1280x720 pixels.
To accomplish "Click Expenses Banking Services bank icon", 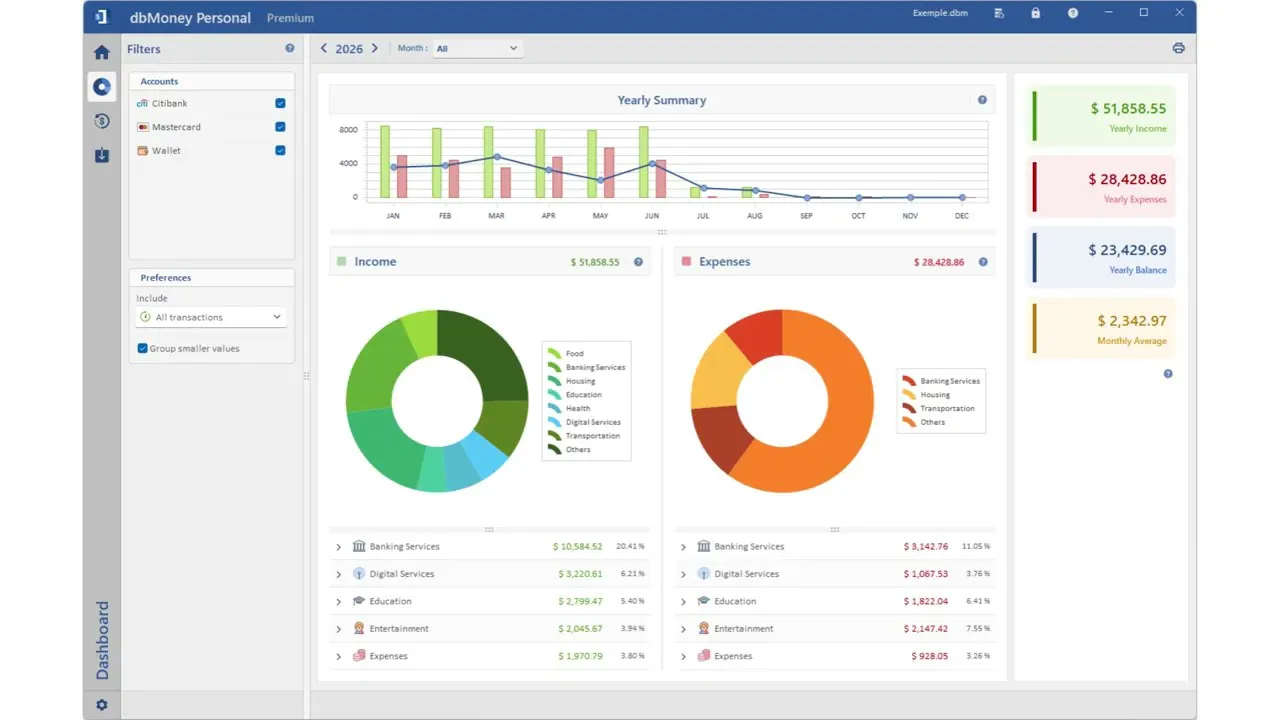I will coord(704,547).
